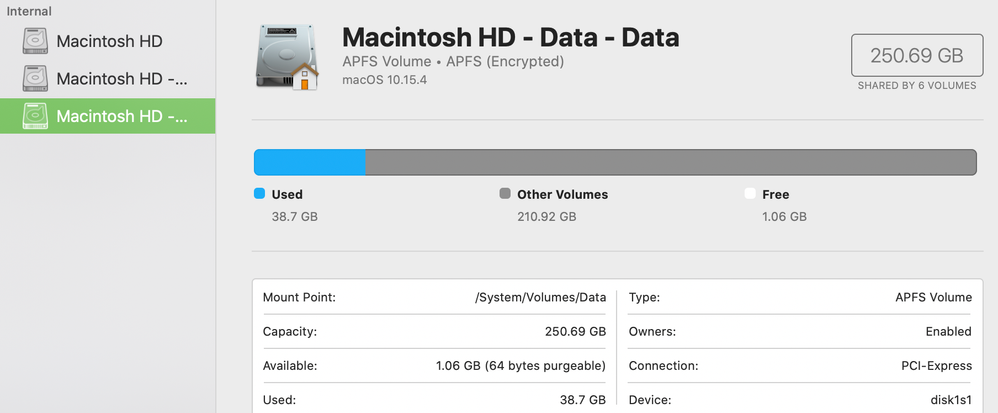998x413 pixels.
Task: Click the Owners "Enabled" value
Action: (x=948, y=332)
